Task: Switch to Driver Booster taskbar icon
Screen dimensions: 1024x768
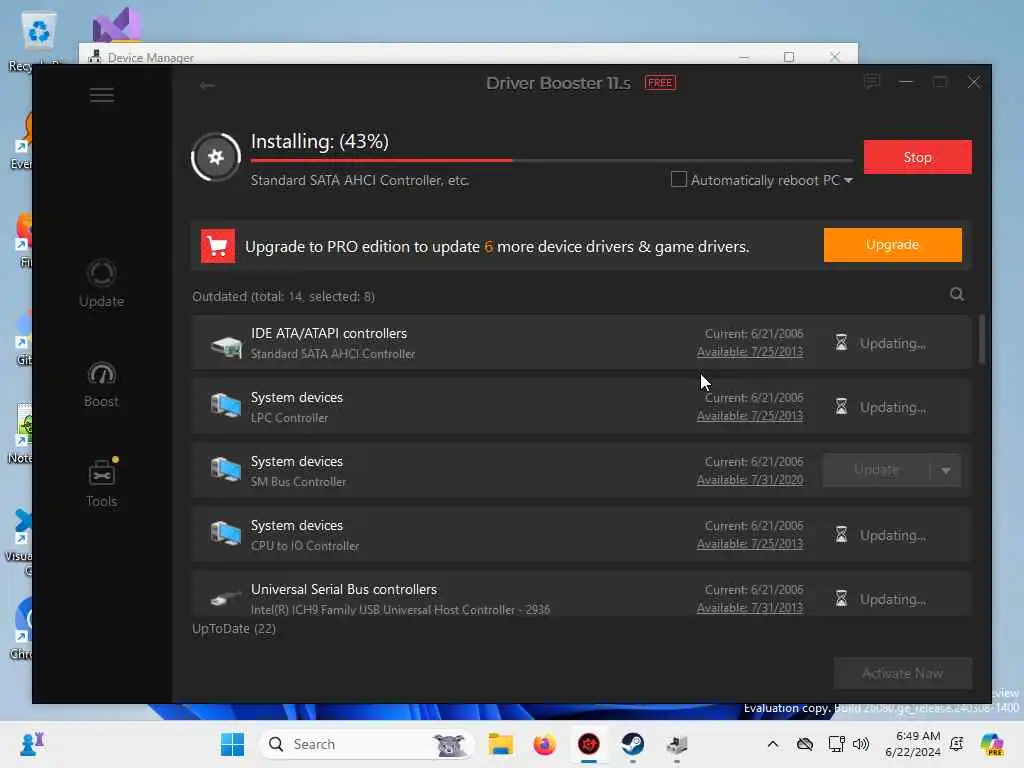Action: [588, 744]
